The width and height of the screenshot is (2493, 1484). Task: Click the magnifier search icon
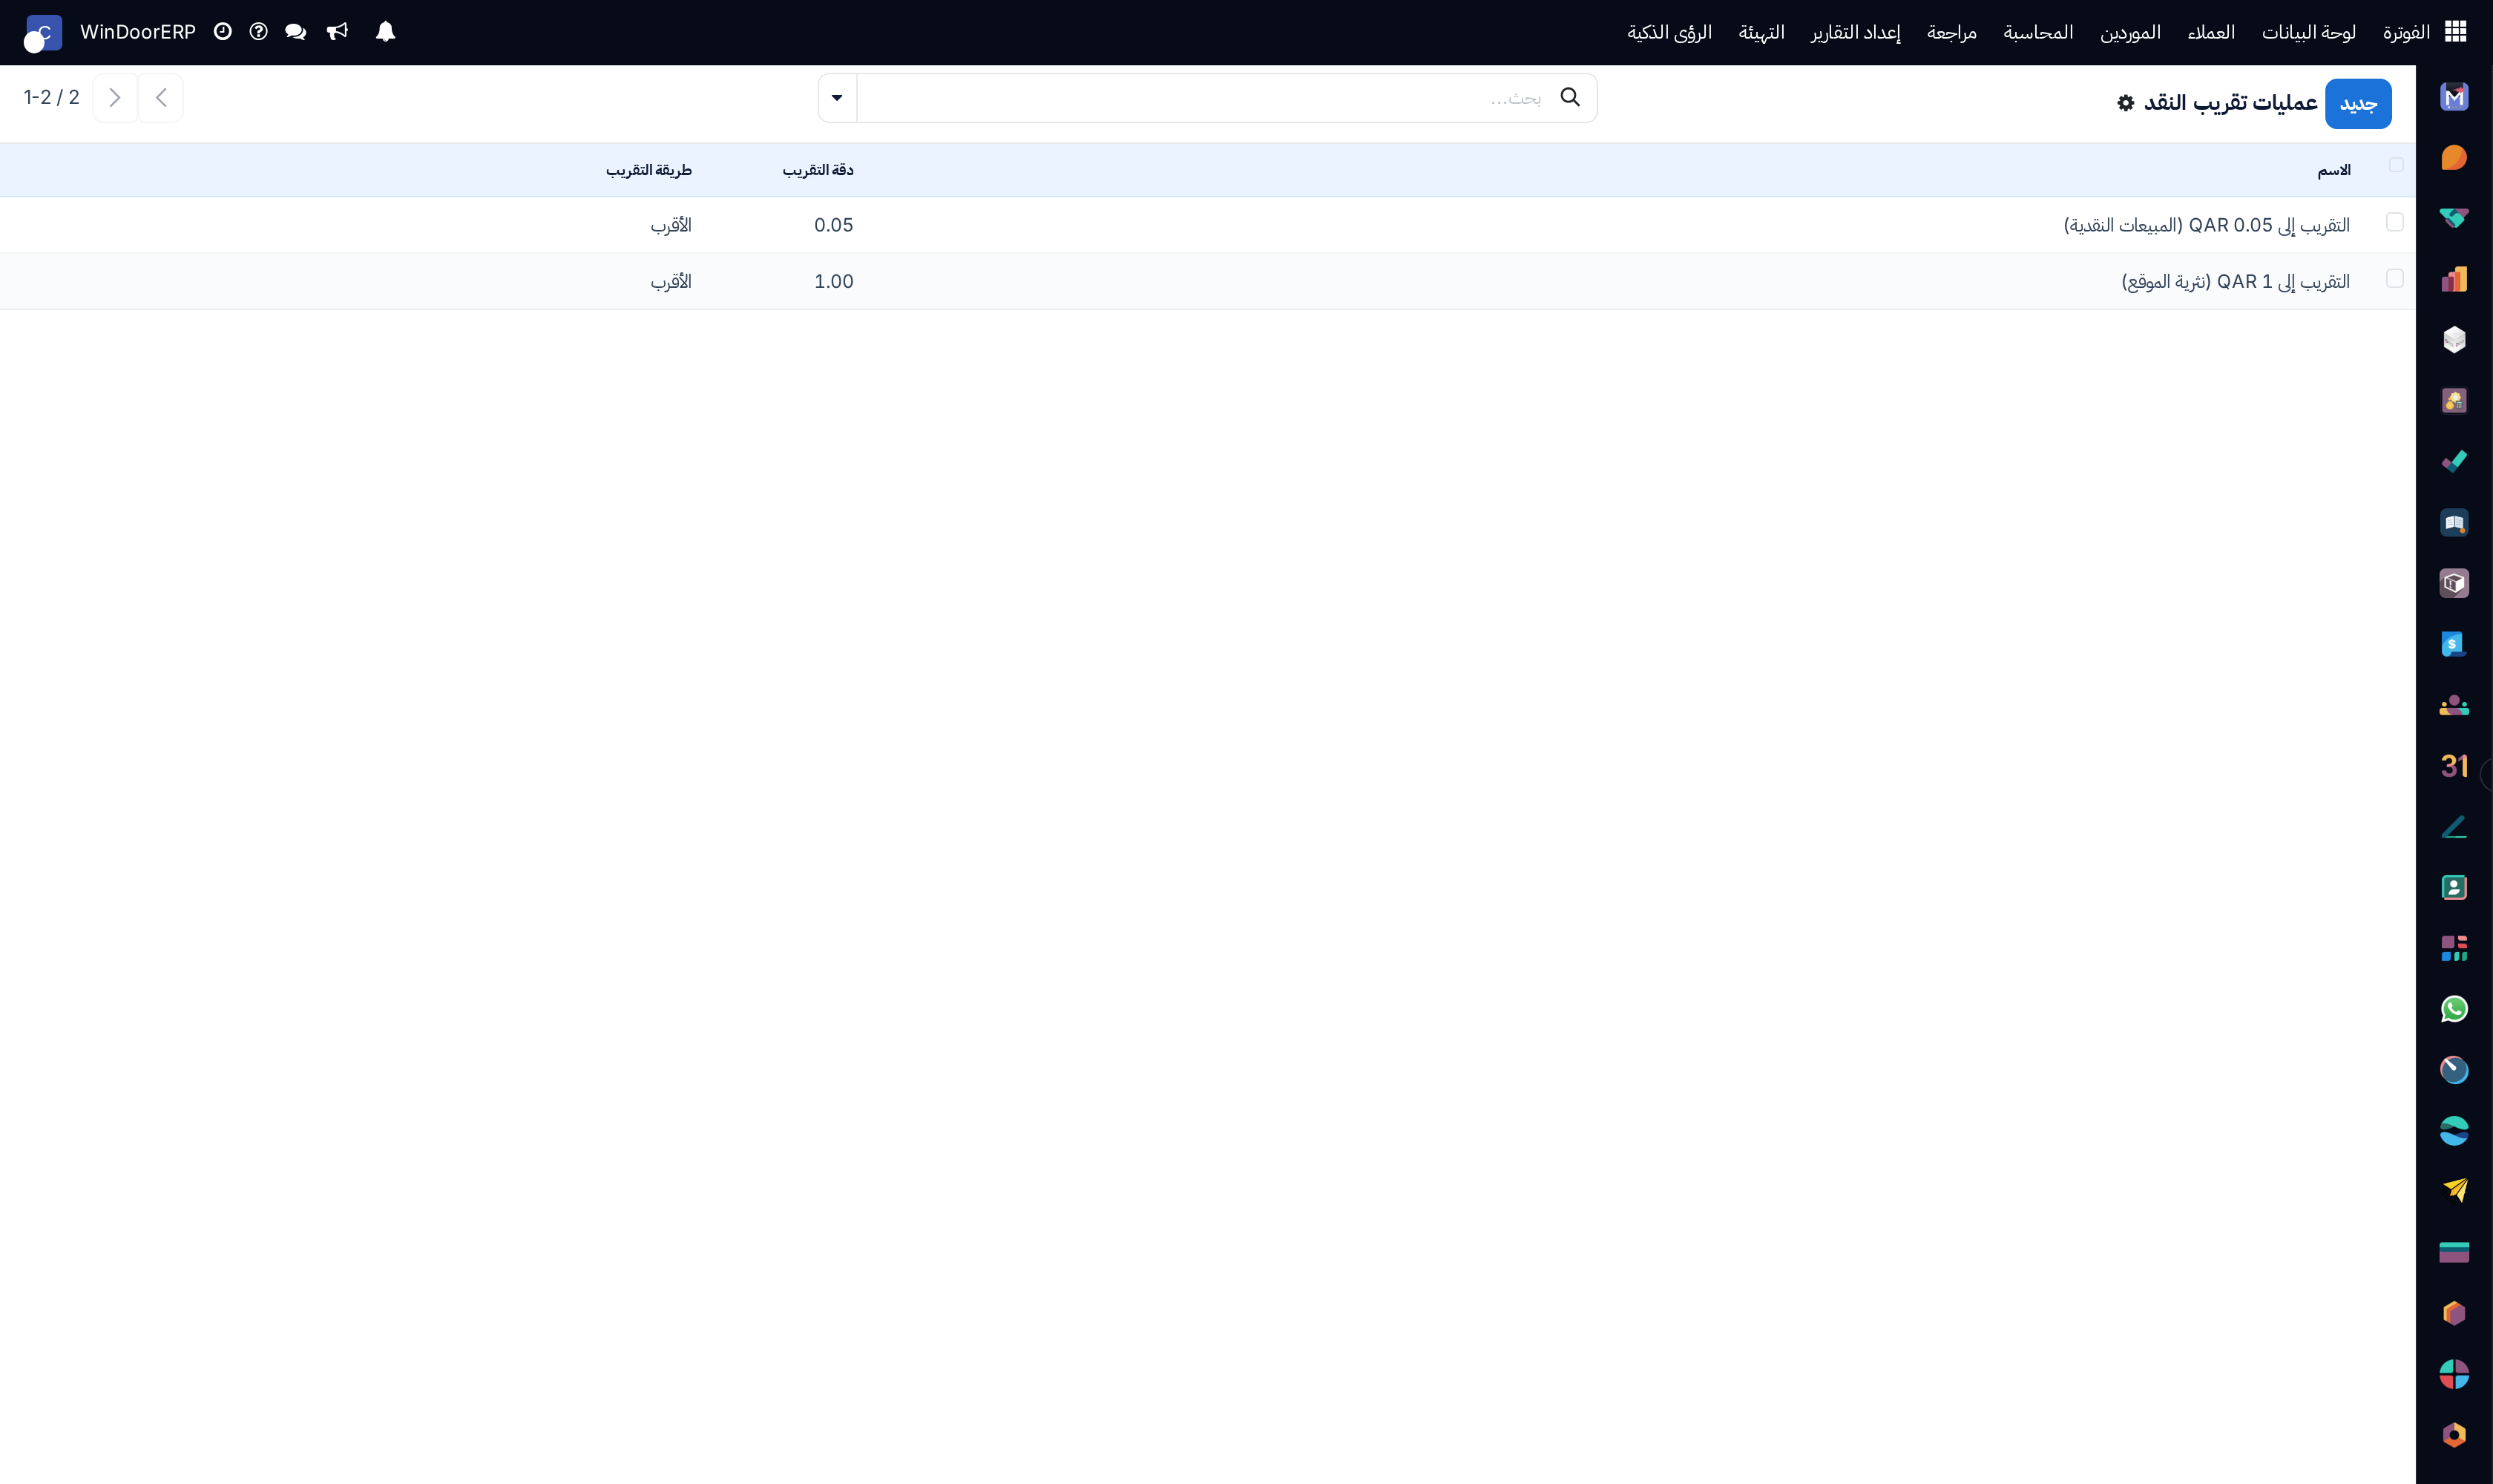pos(1570,97)
